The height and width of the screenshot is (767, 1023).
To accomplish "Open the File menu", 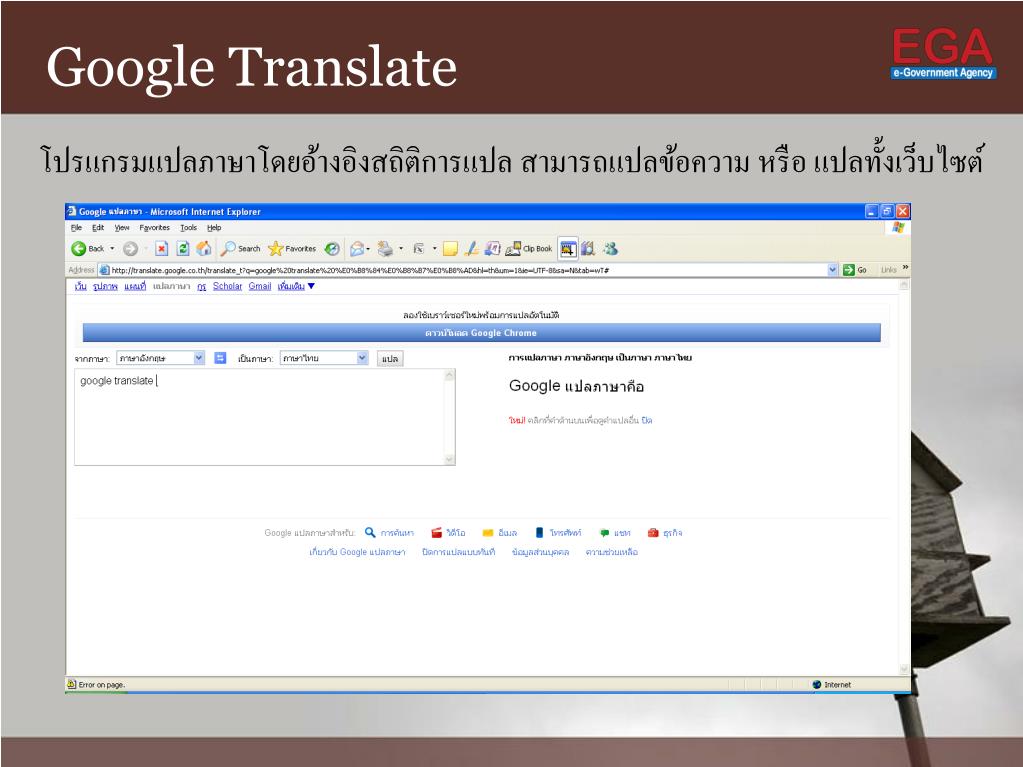I will click(x=76, y=228).
